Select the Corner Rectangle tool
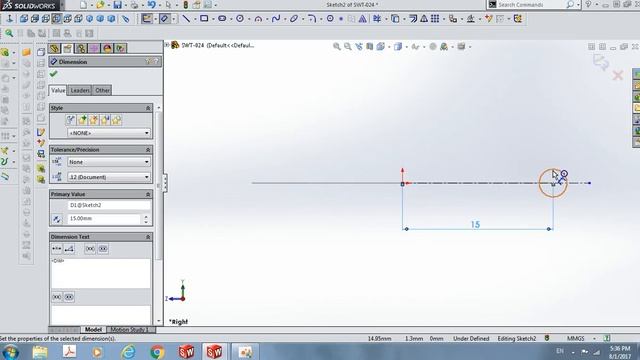 coord(204,19)
